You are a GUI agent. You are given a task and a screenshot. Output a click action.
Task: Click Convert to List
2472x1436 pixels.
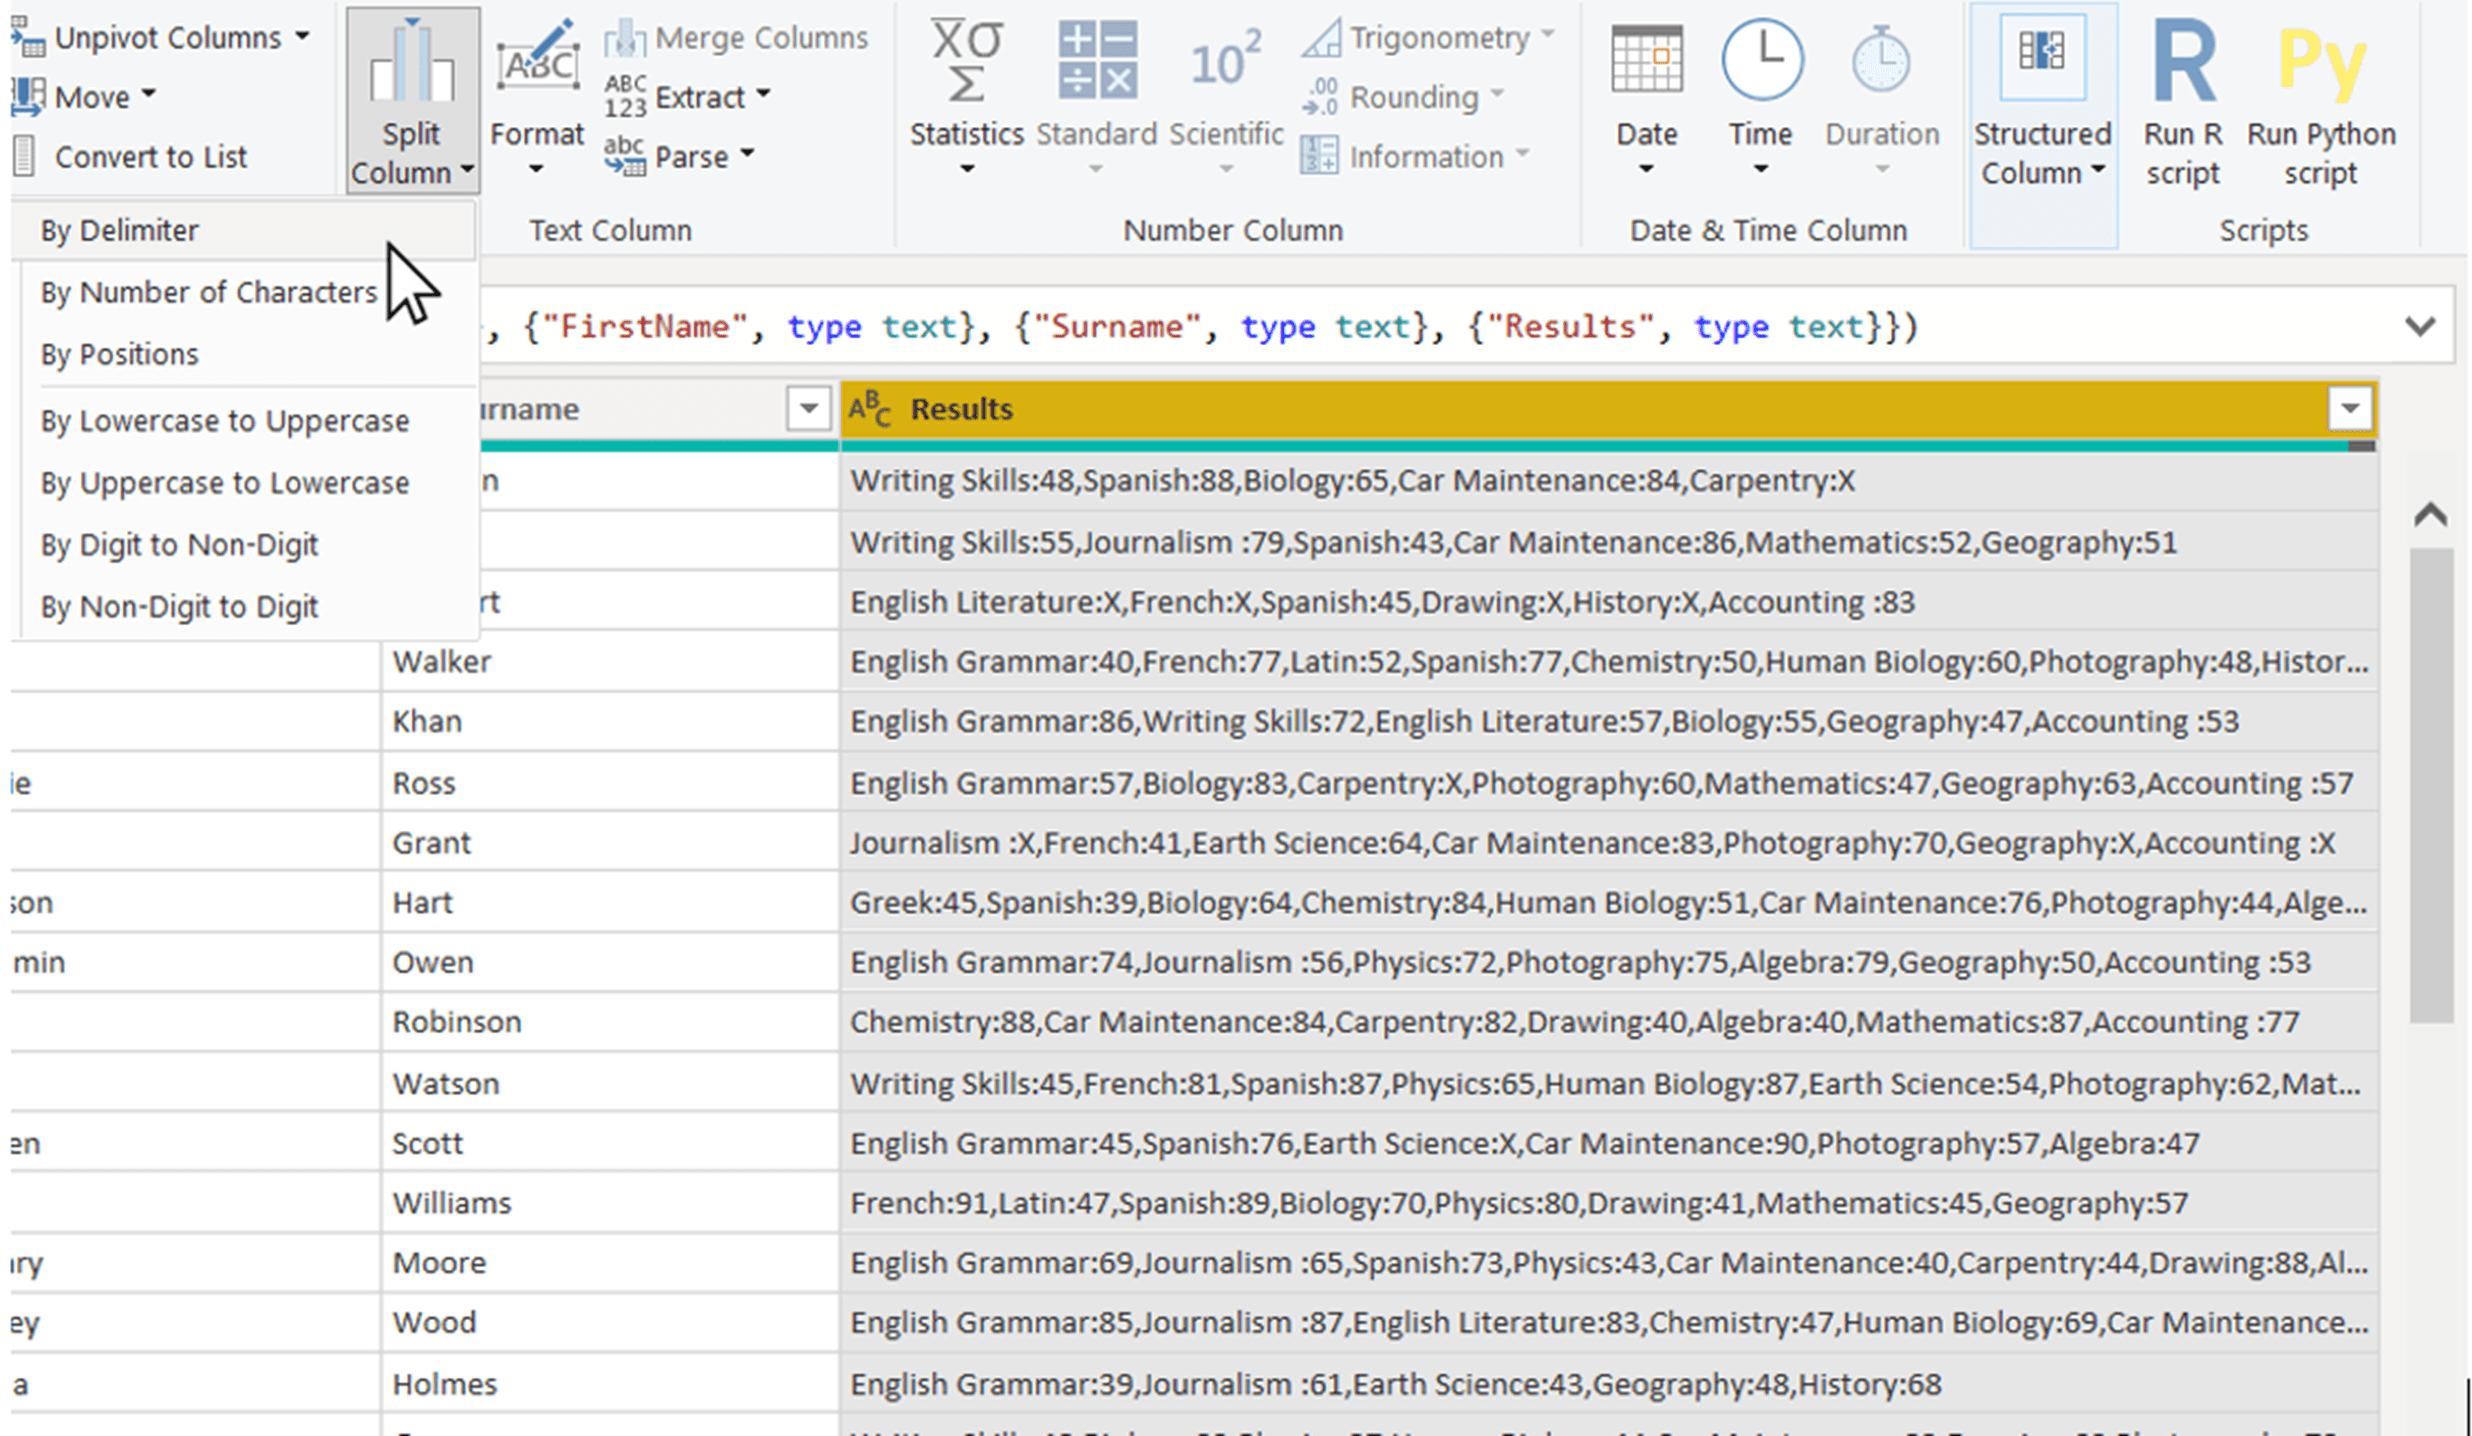[151, 156]
